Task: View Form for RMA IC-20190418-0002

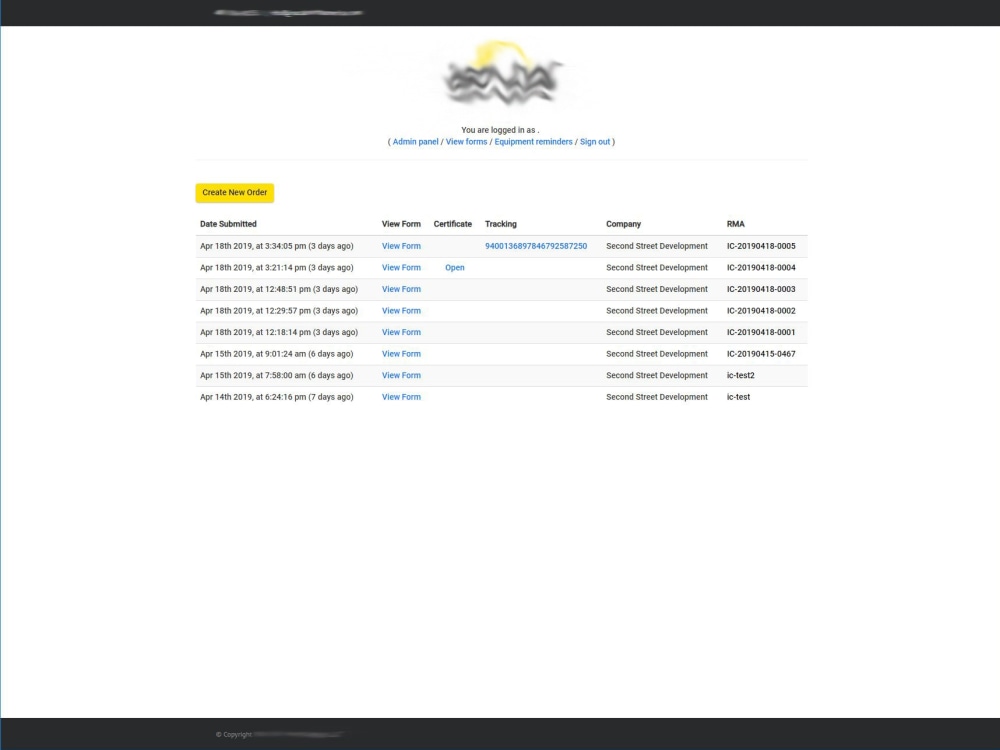Action: 401,311
